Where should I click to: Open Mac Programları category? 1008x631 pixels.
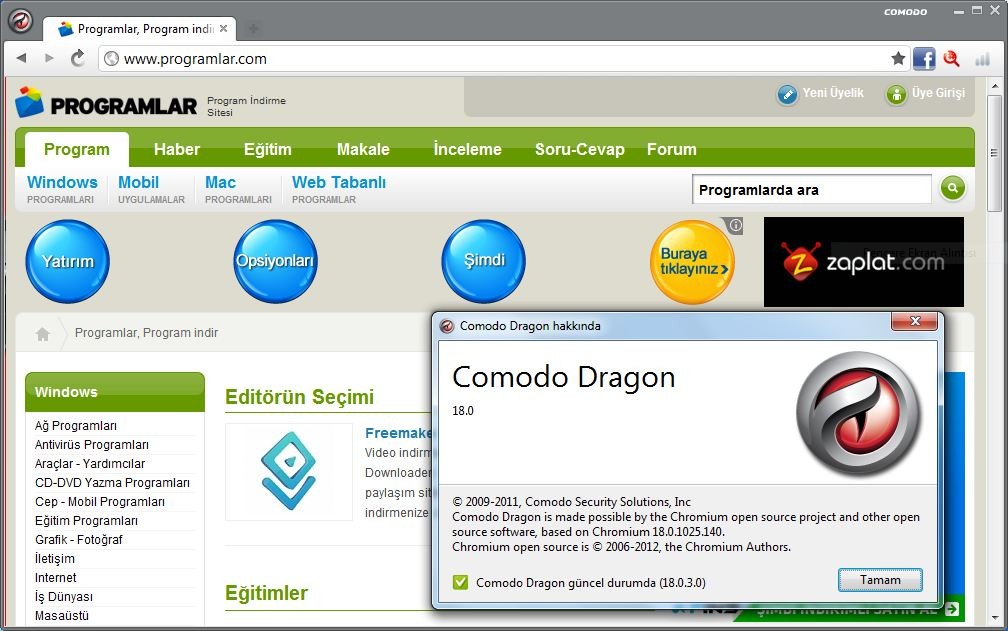(x=238, y=190)
